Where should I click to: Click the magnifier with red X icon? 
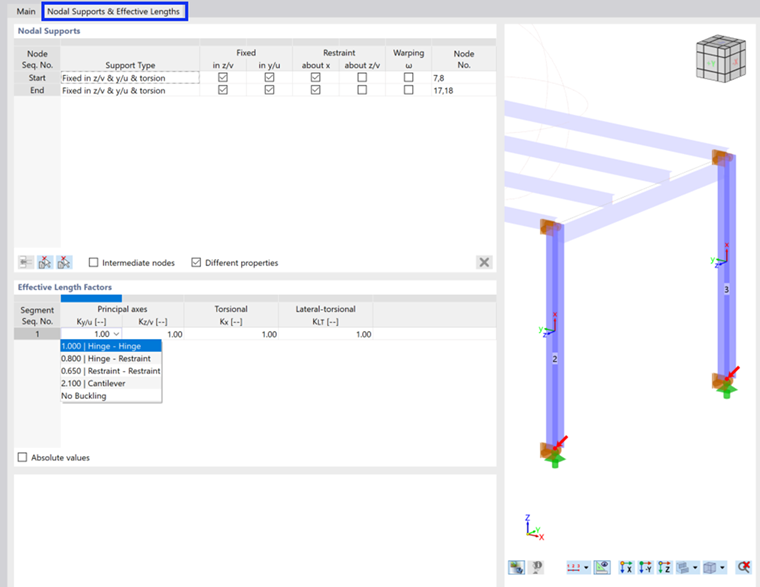(744, 567)
